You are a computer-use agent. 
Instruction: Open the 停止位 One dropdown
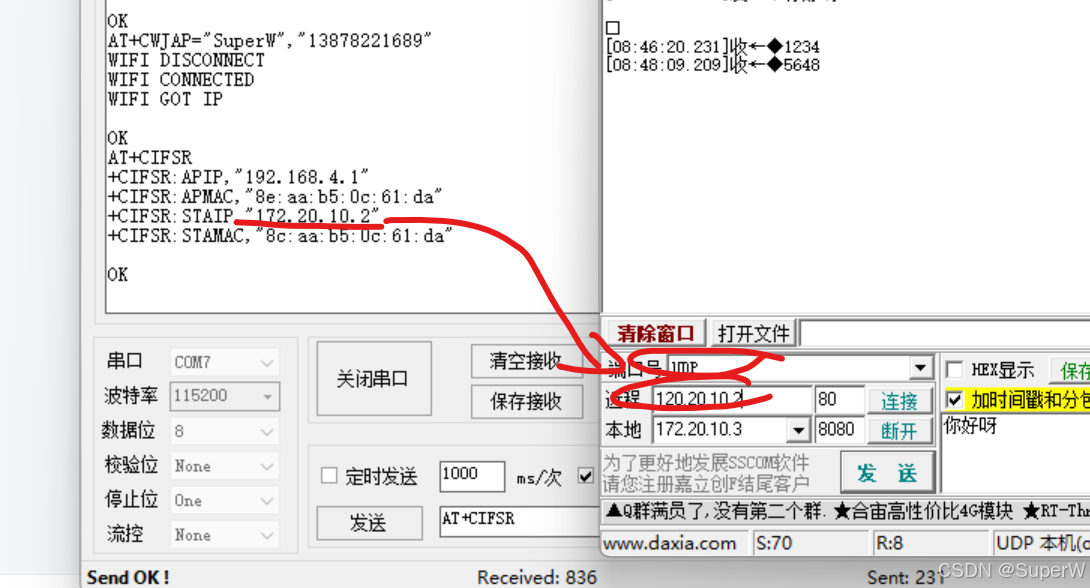224,500
